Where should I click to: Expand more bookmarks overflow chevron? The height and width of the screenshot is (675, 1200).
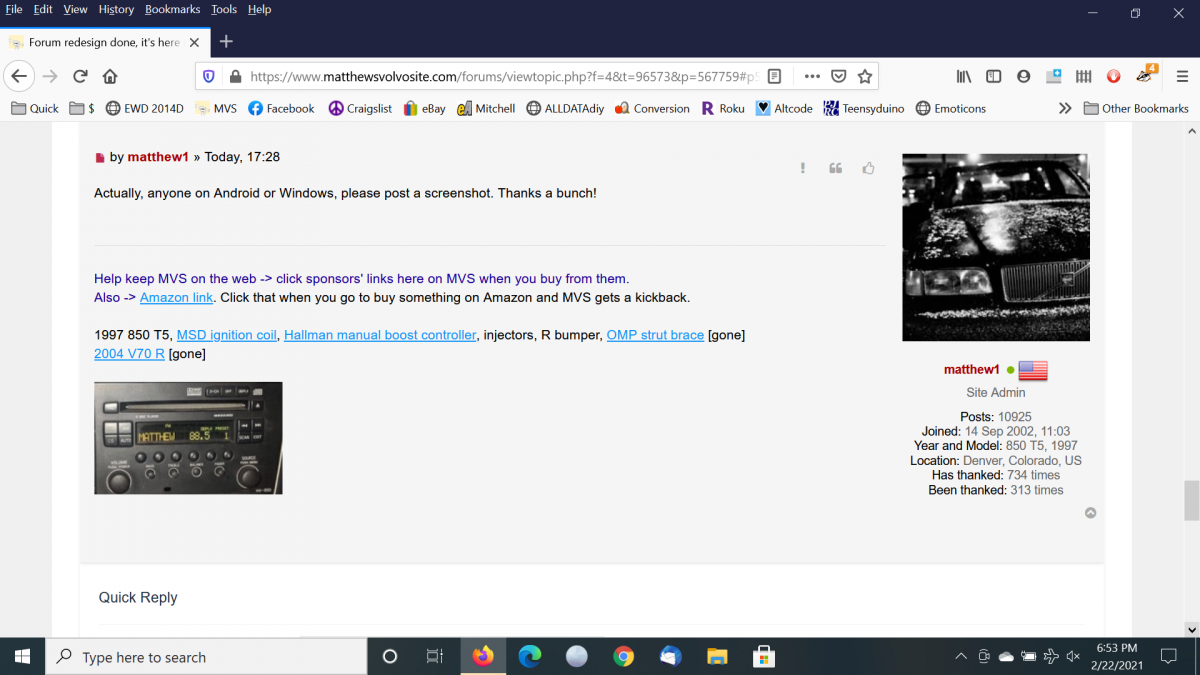[1065, 108]
